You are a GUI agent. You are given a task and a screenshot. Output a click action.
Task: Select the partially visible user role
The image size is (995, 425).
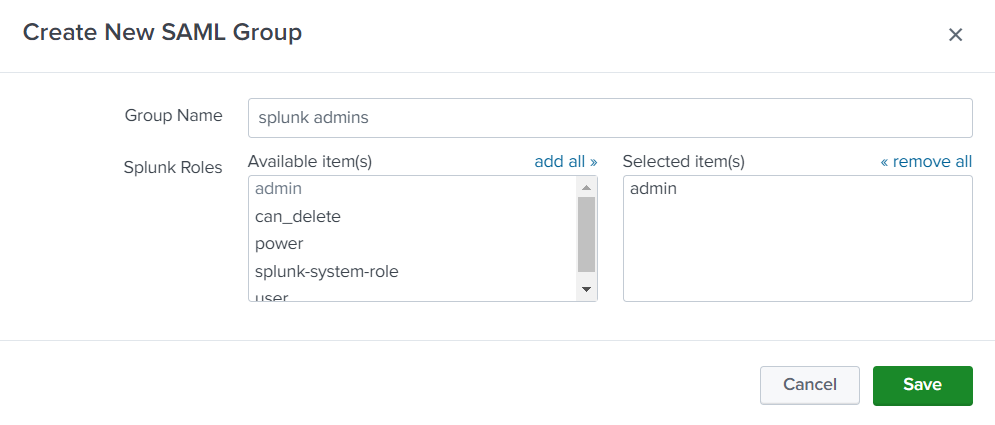272,296
